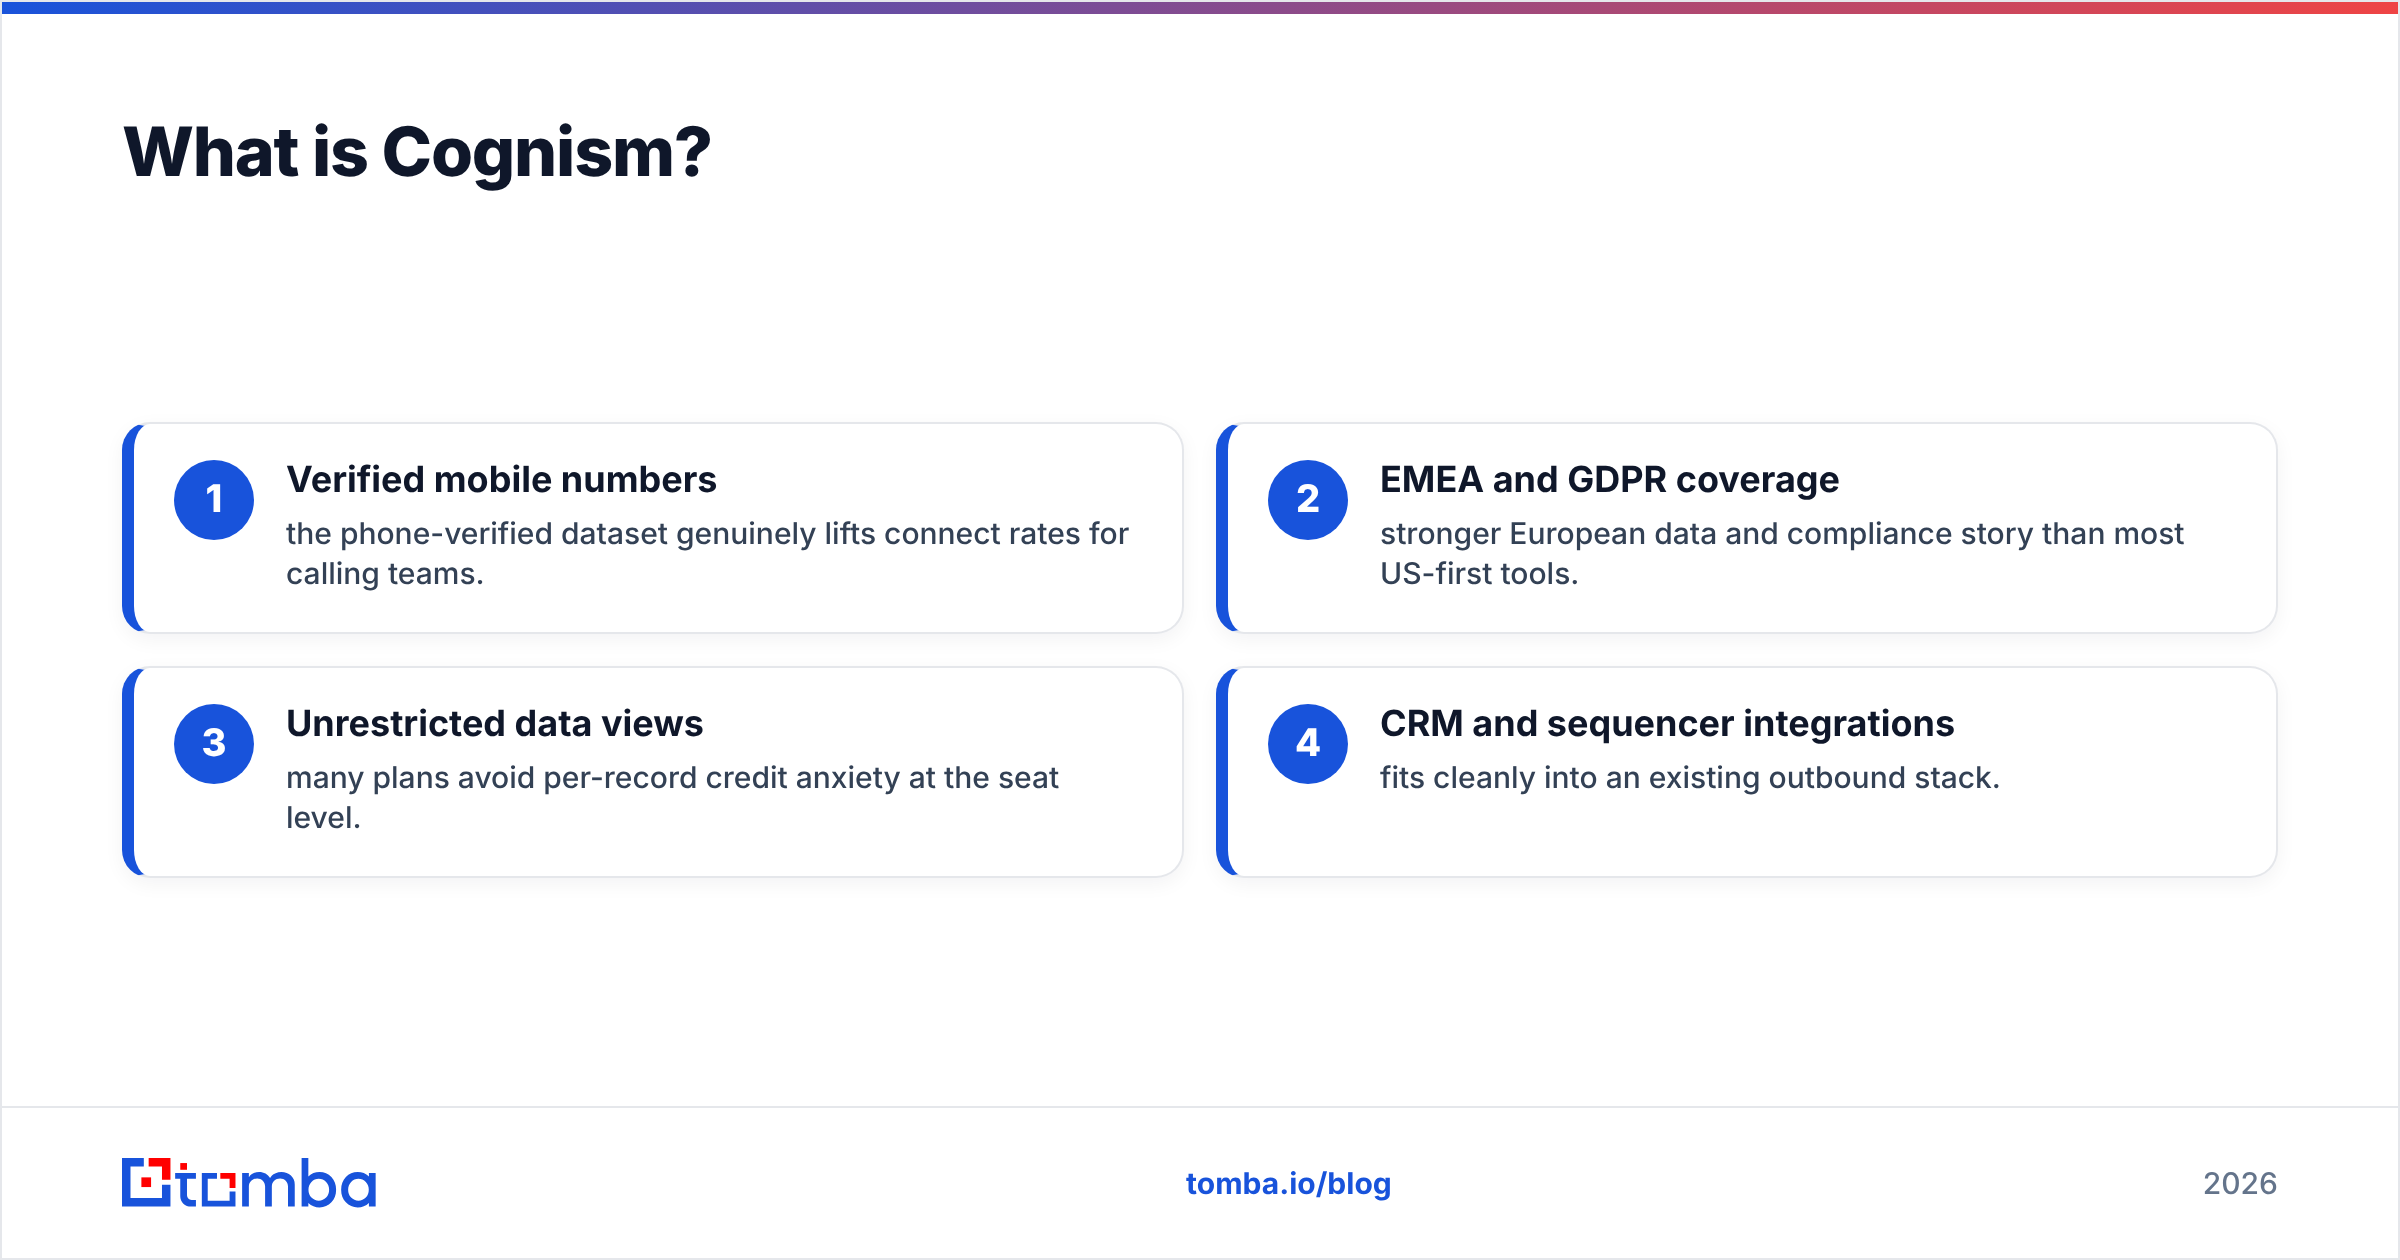Click the blue number 3 circle badge
The image size is (2400, 1260).
coord(214,744)
